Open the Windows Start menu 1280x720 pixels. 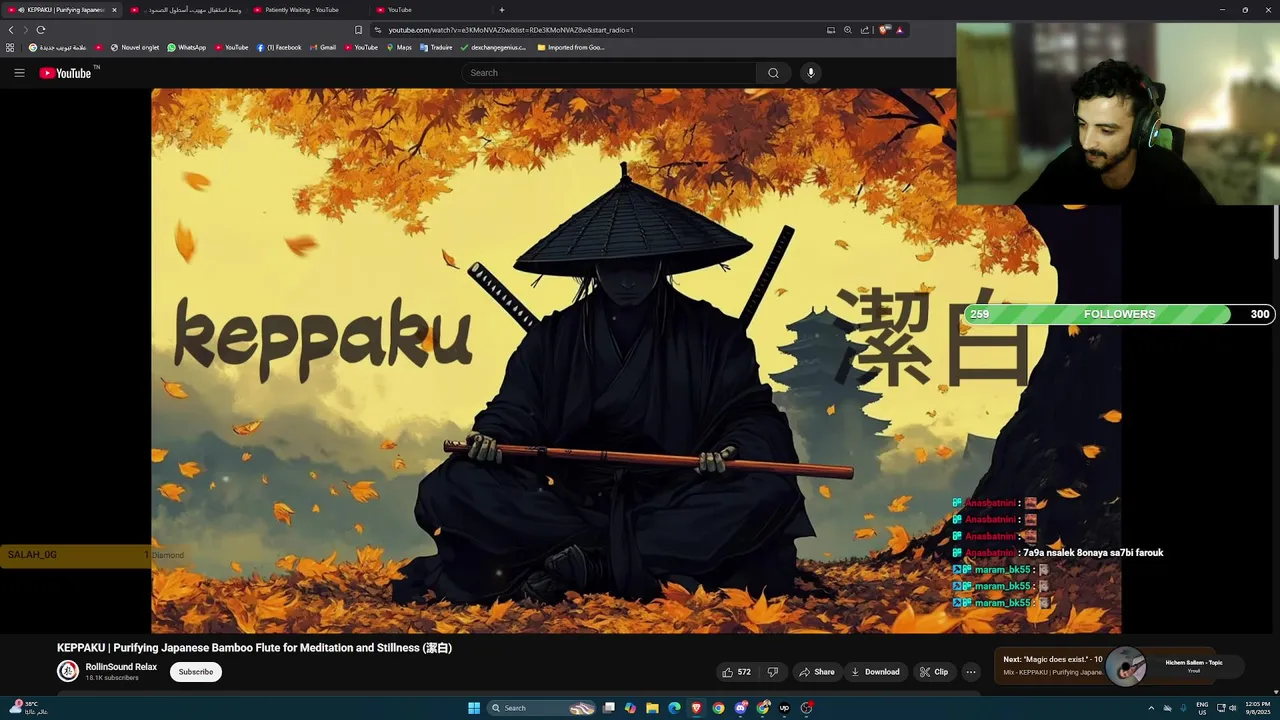tap(474, 708)
